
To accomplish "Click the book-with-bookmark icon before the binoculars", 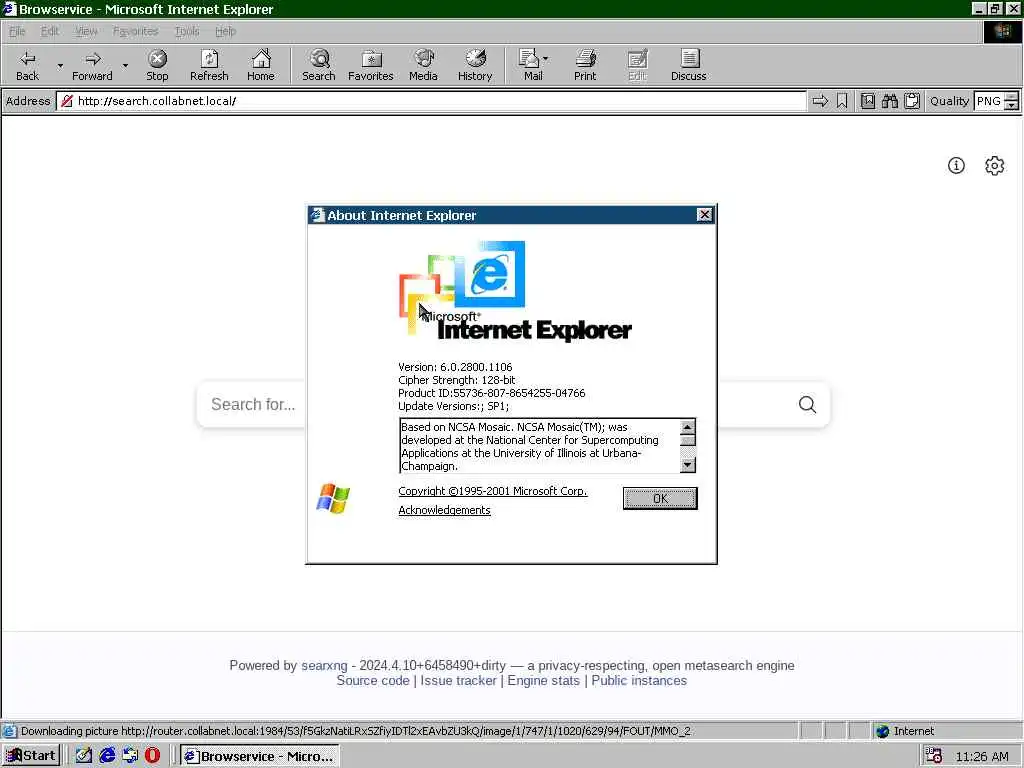I will (868, 101).
